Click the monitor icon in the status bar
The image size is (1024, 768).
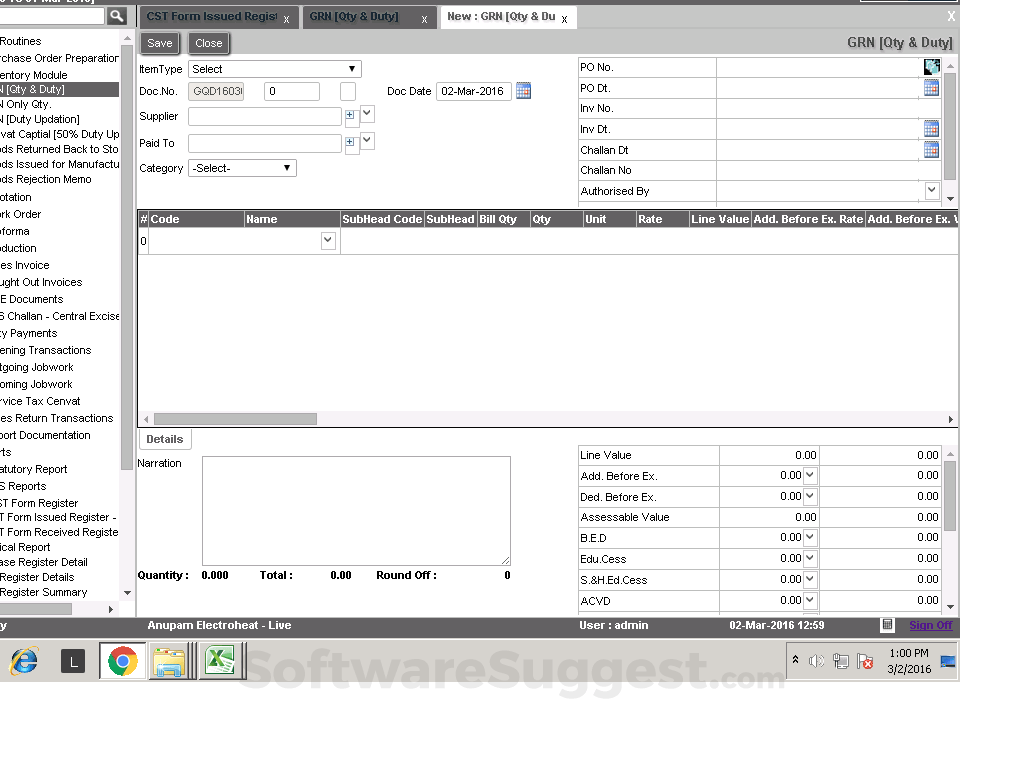coord(886,624)
